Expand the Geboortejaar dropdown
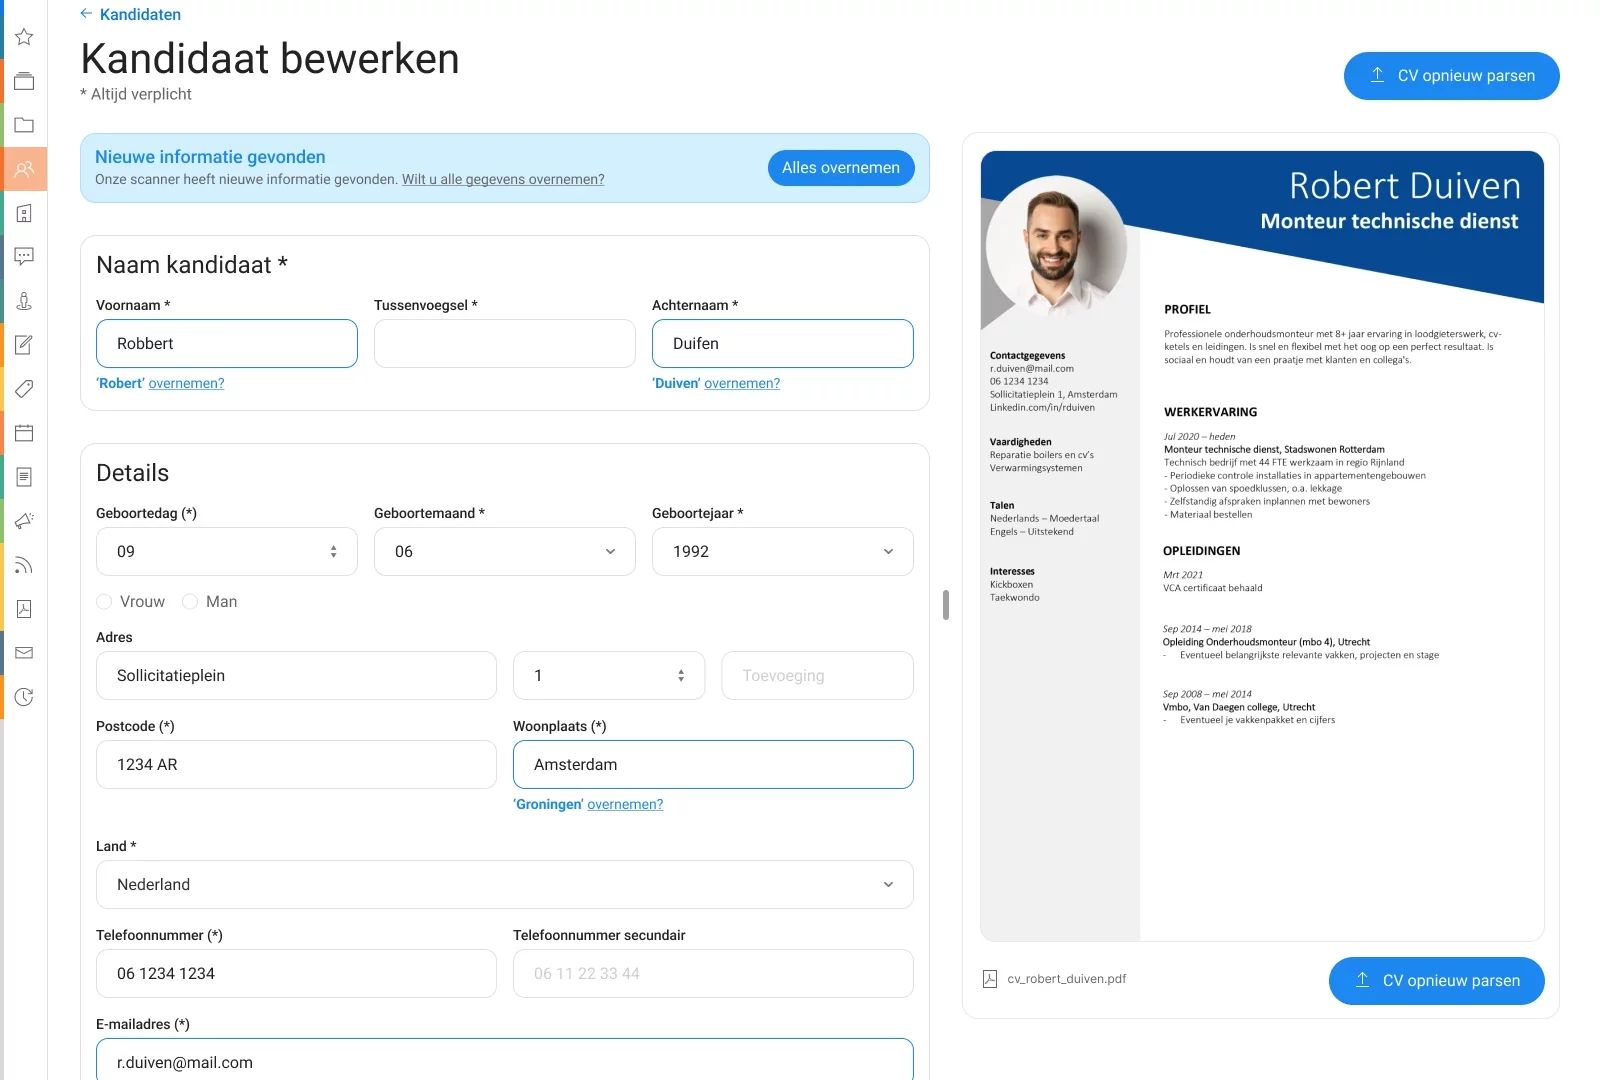The image size is (1600, 1080). pos(782,551)
